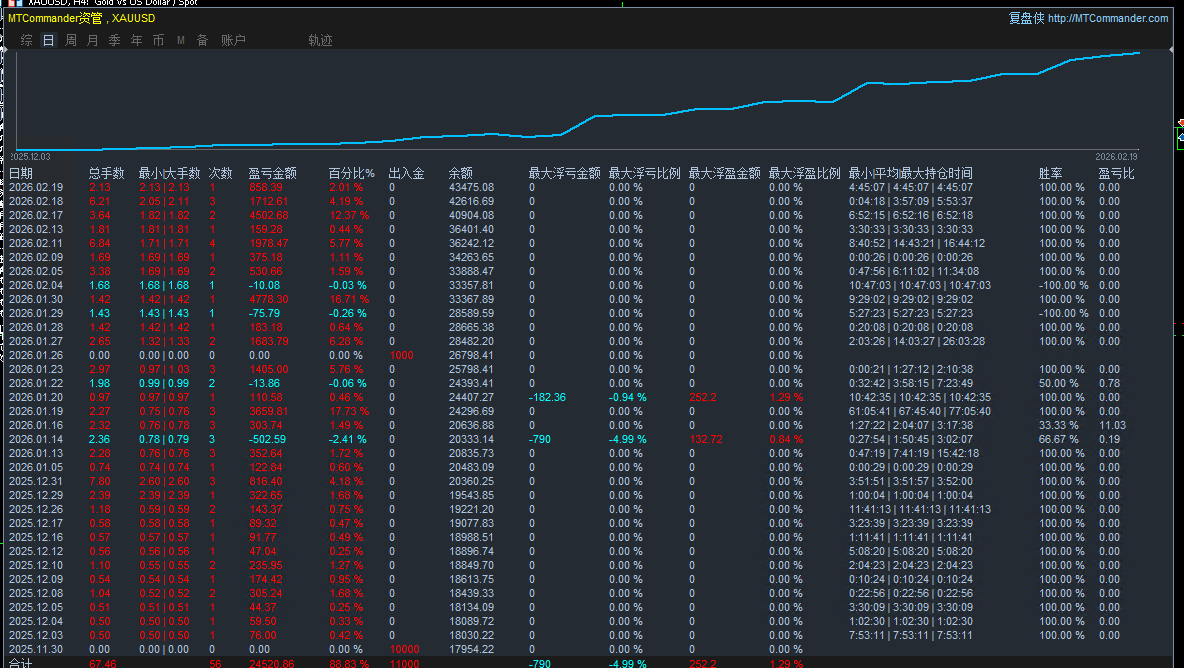This screenshot has height=668, width=1184.
Task: Switch to the 账户 account tab
Action: tap(233, 40)
